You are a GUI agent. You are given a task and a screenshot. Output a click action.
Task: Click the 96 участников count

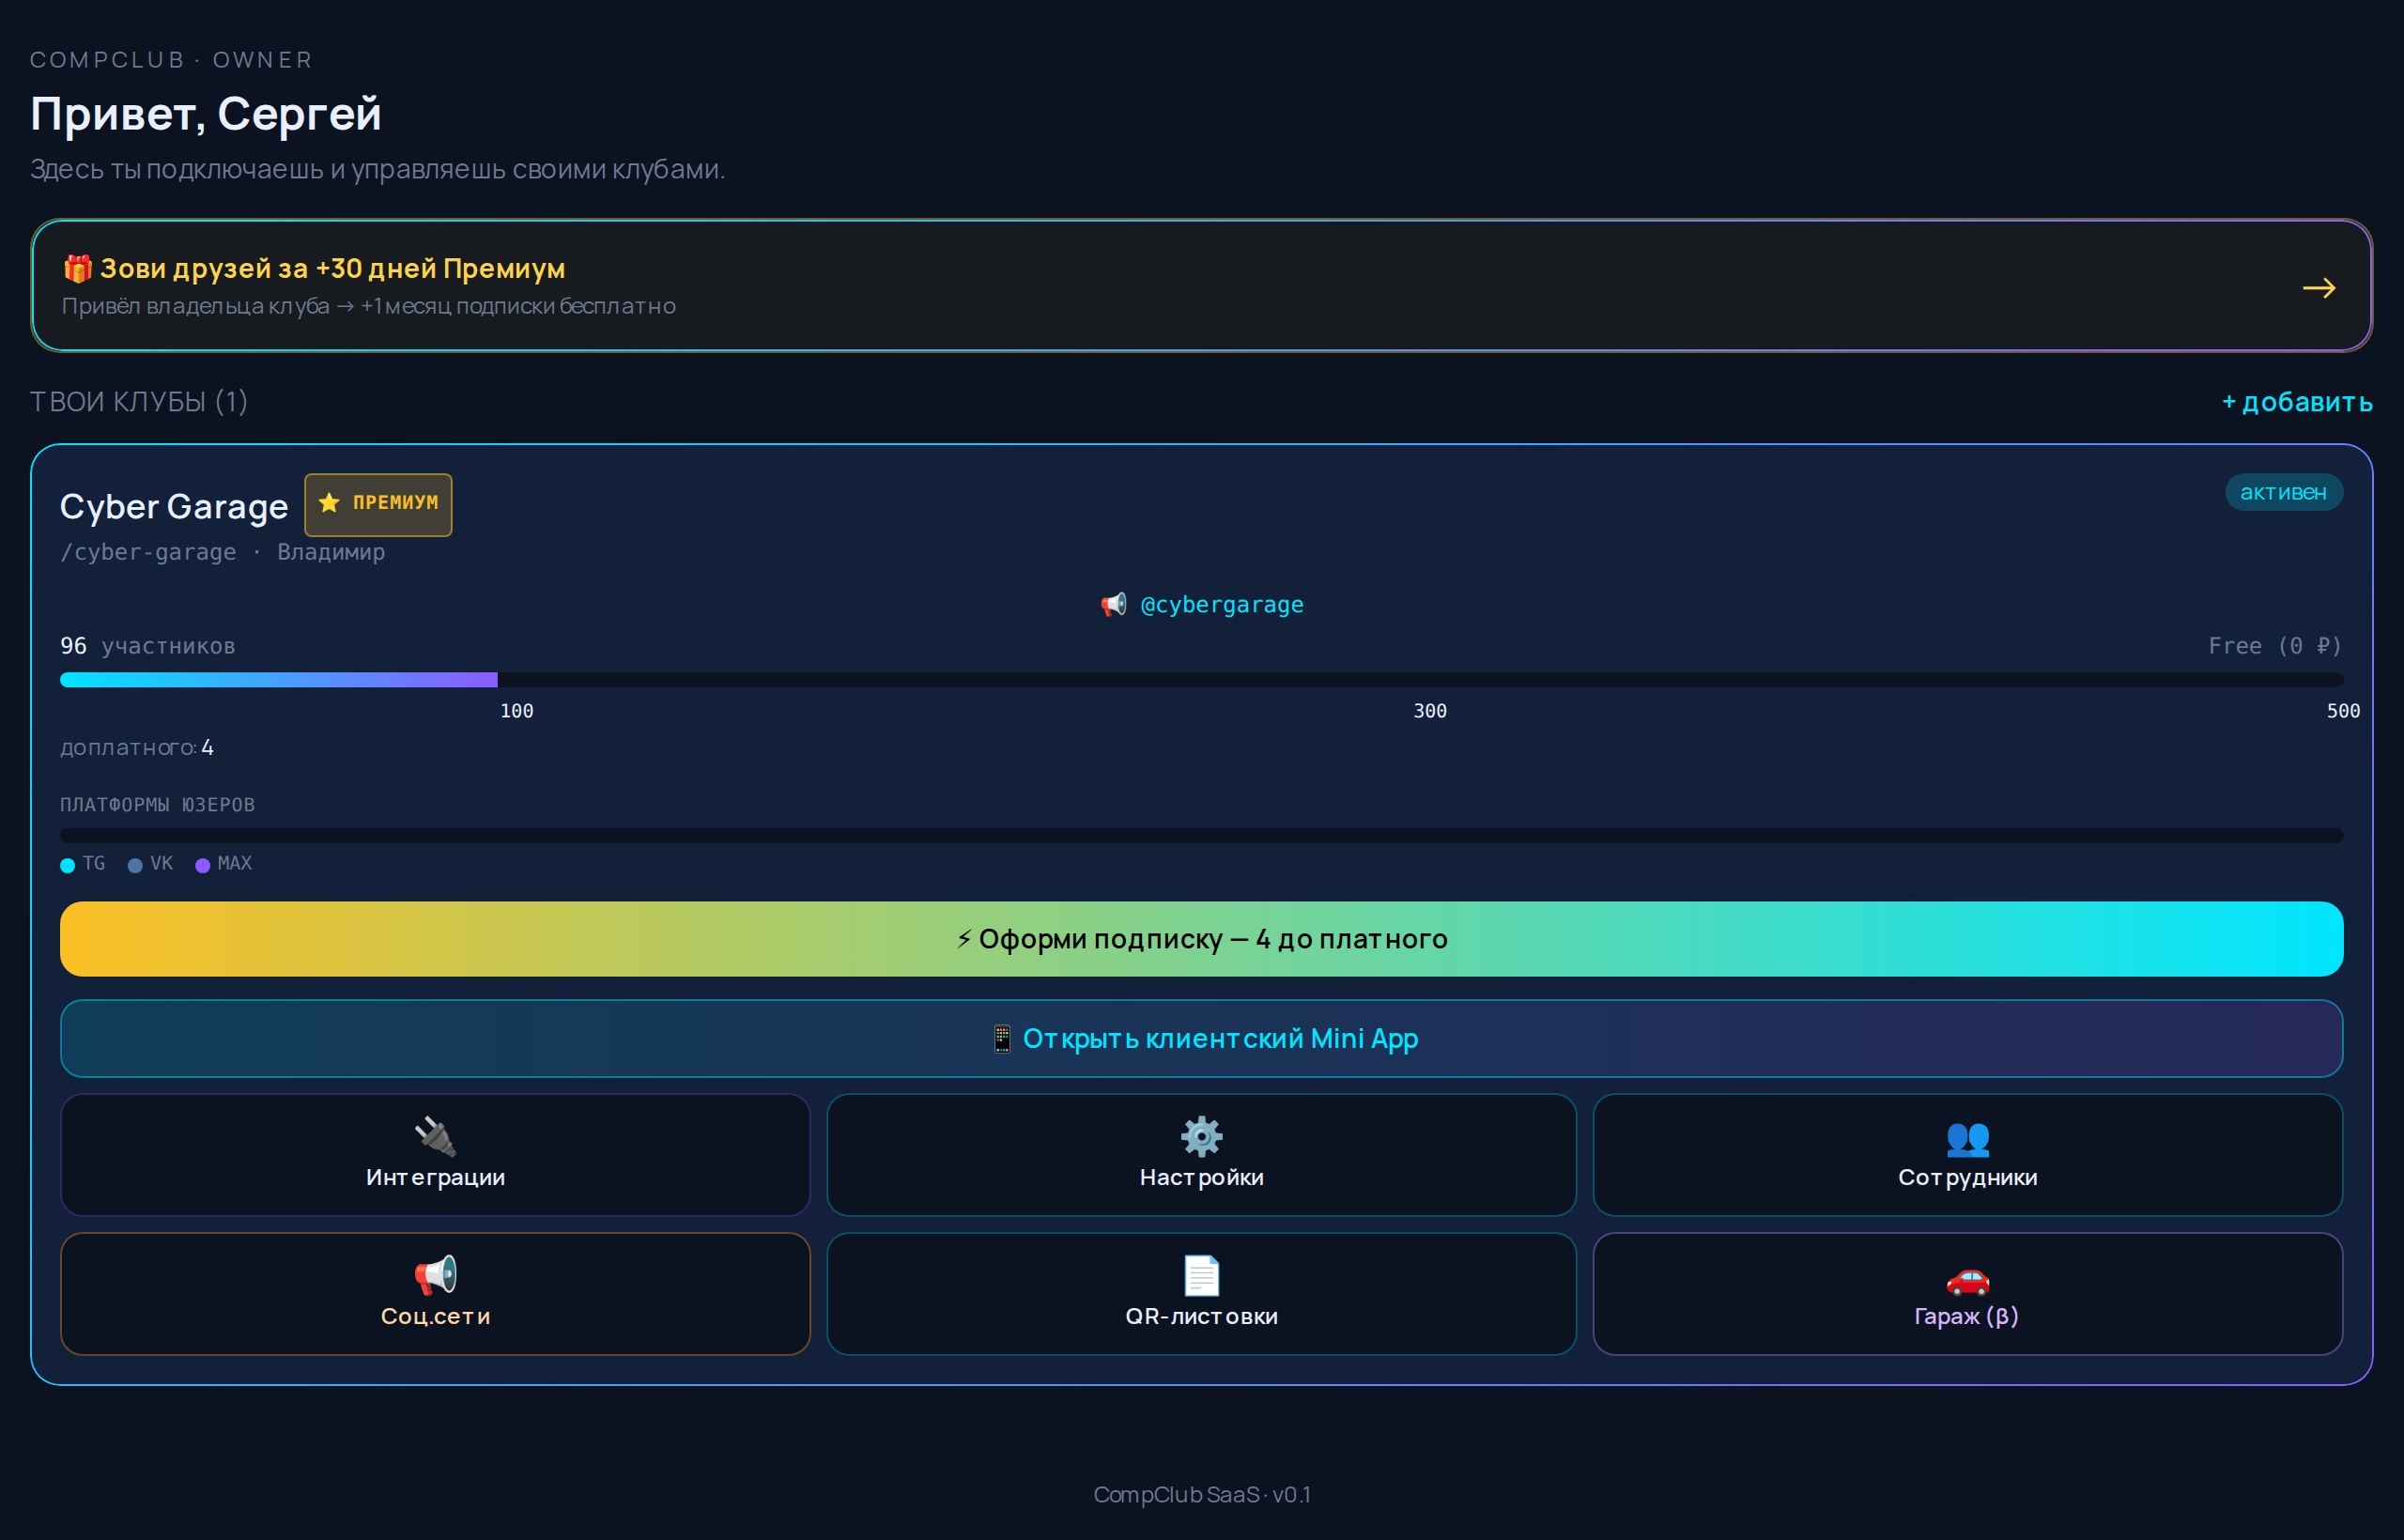coord(148,646)
